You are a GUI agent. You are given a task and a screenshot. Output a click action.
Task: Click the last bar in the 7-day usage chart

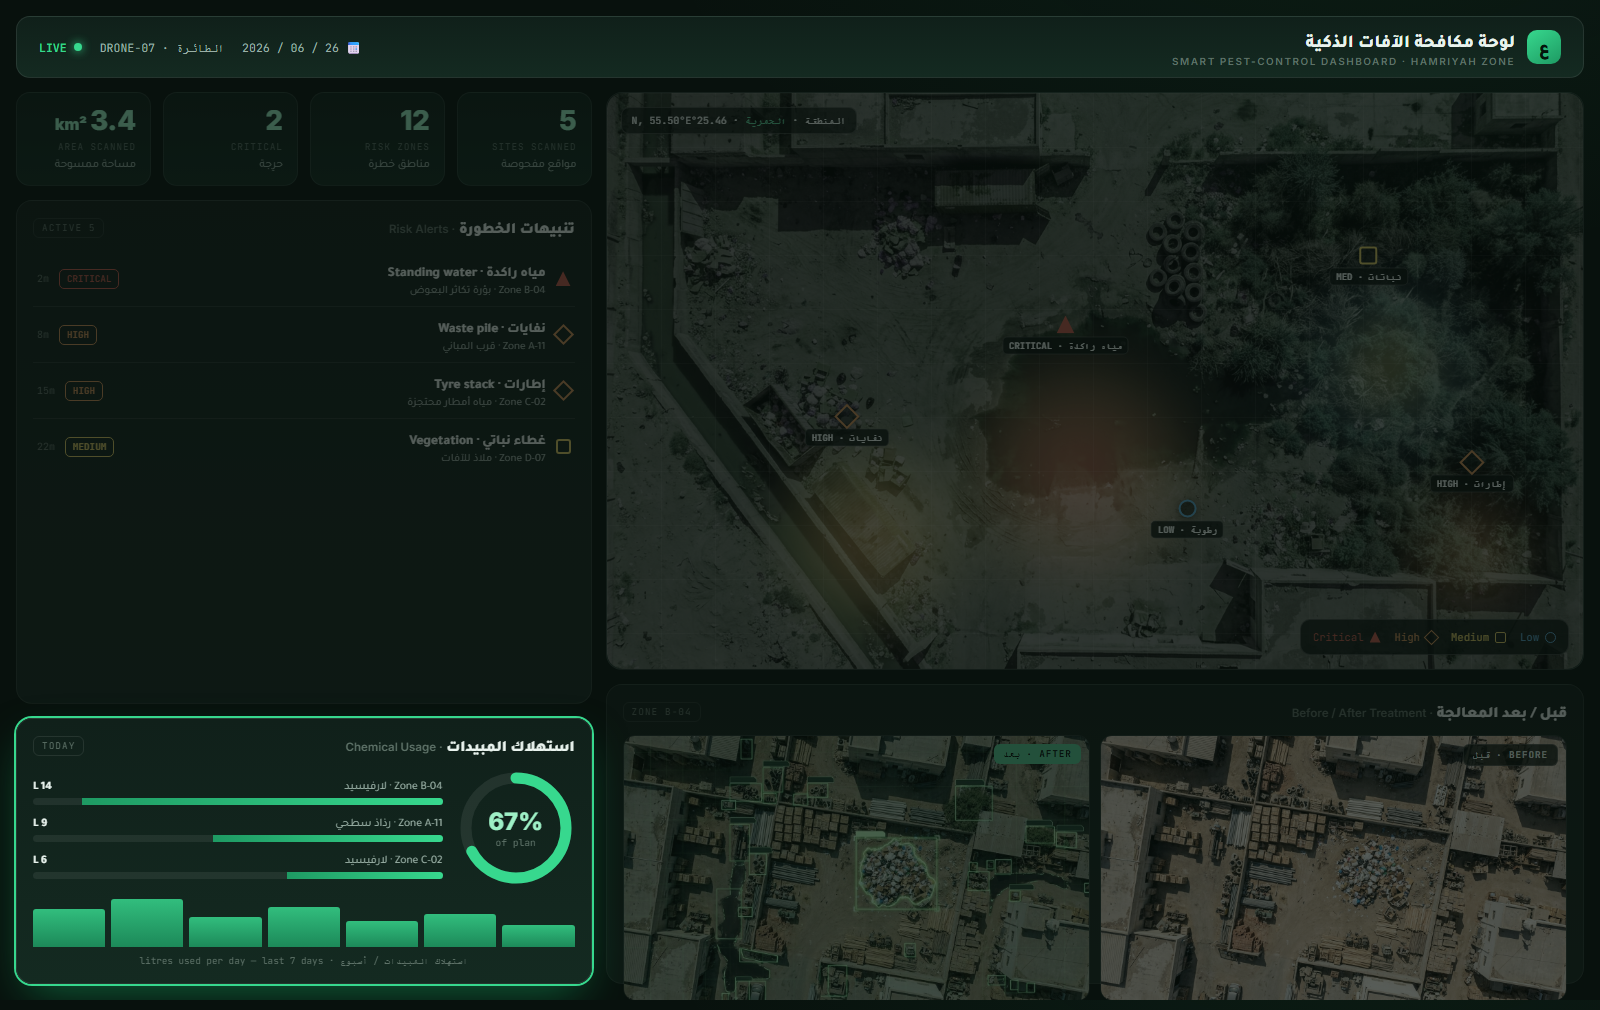[x=538, y=936]
